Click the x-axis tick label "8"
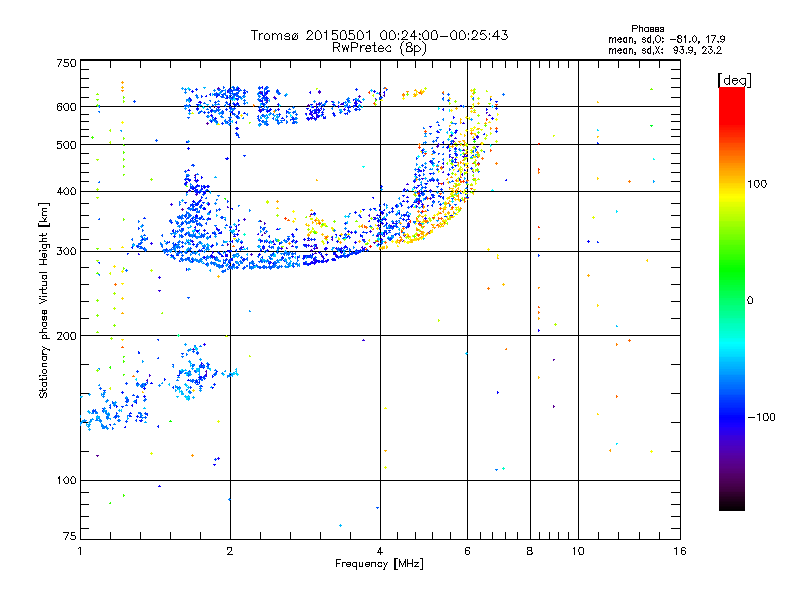The width and height of the screenshot is (800, 600). click(x=530, y=551)
